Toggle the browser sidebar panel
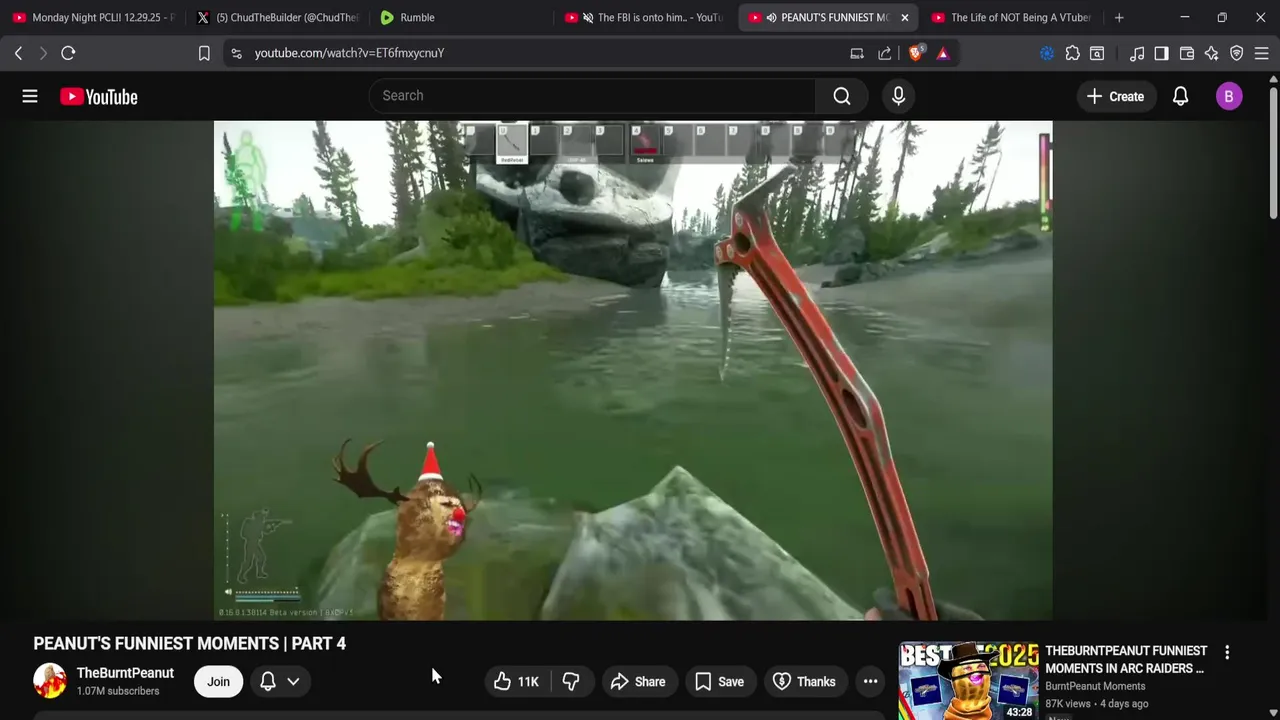Image resolution: width=1280 pixels, height=720 pixels. click(1161, 53)
